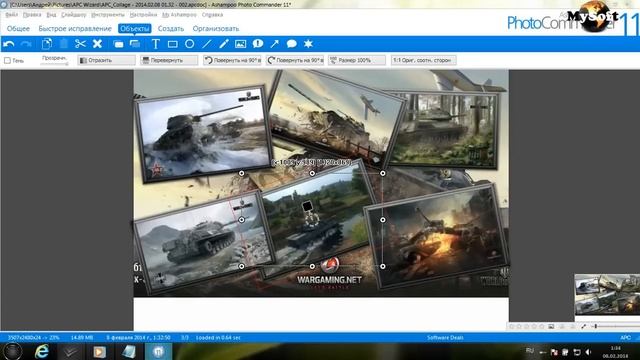Click the Размер 100% button
Viewport: 640px width, 360px height.
pos(357,60)
